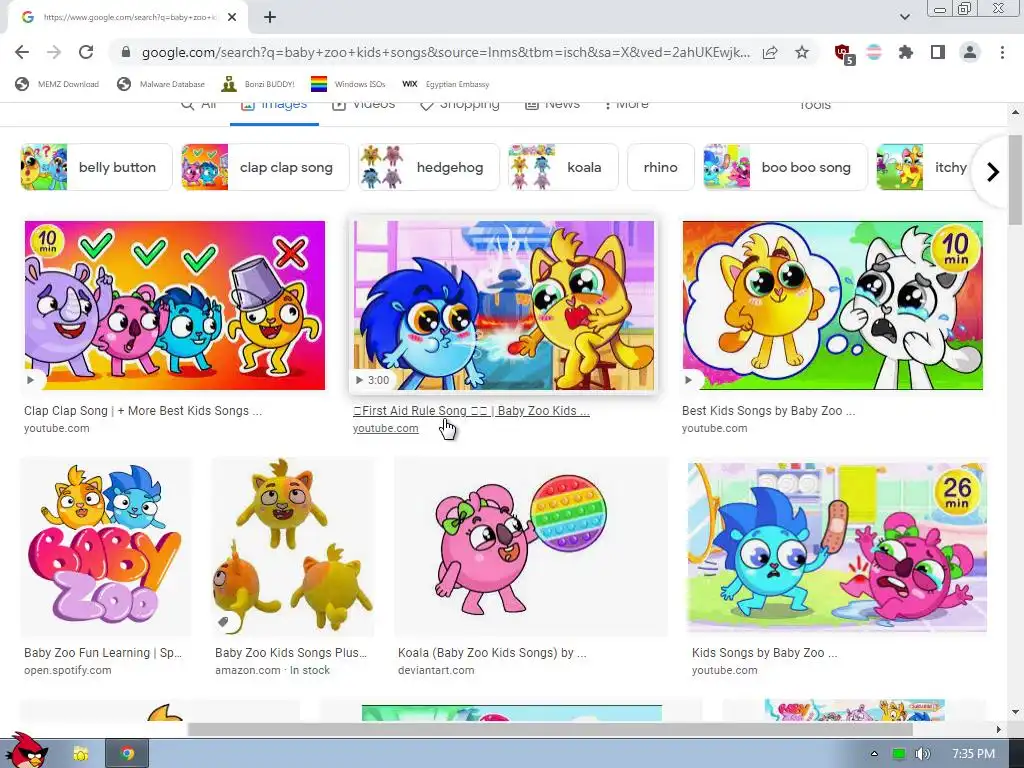The height and width of the screenshot is (768, 1024).
Task: Filter by rhino chip
Action: 660,167
